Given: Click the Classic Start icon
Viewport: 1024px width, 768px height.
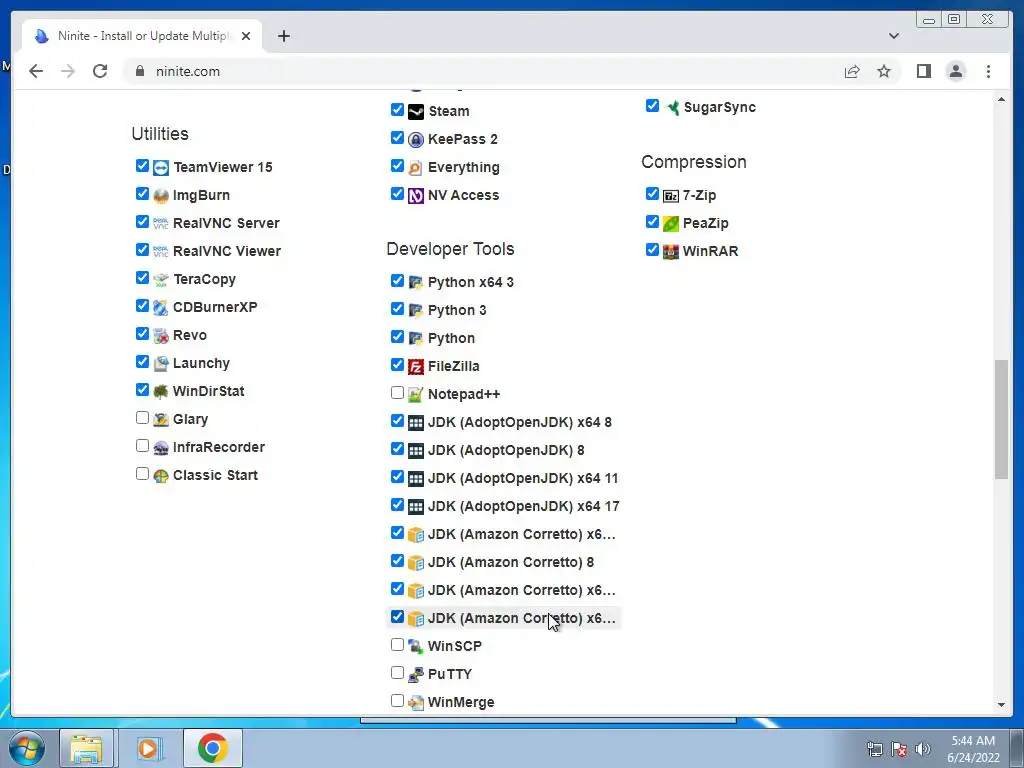Looking at the screenshot, I should click(161, 476).
